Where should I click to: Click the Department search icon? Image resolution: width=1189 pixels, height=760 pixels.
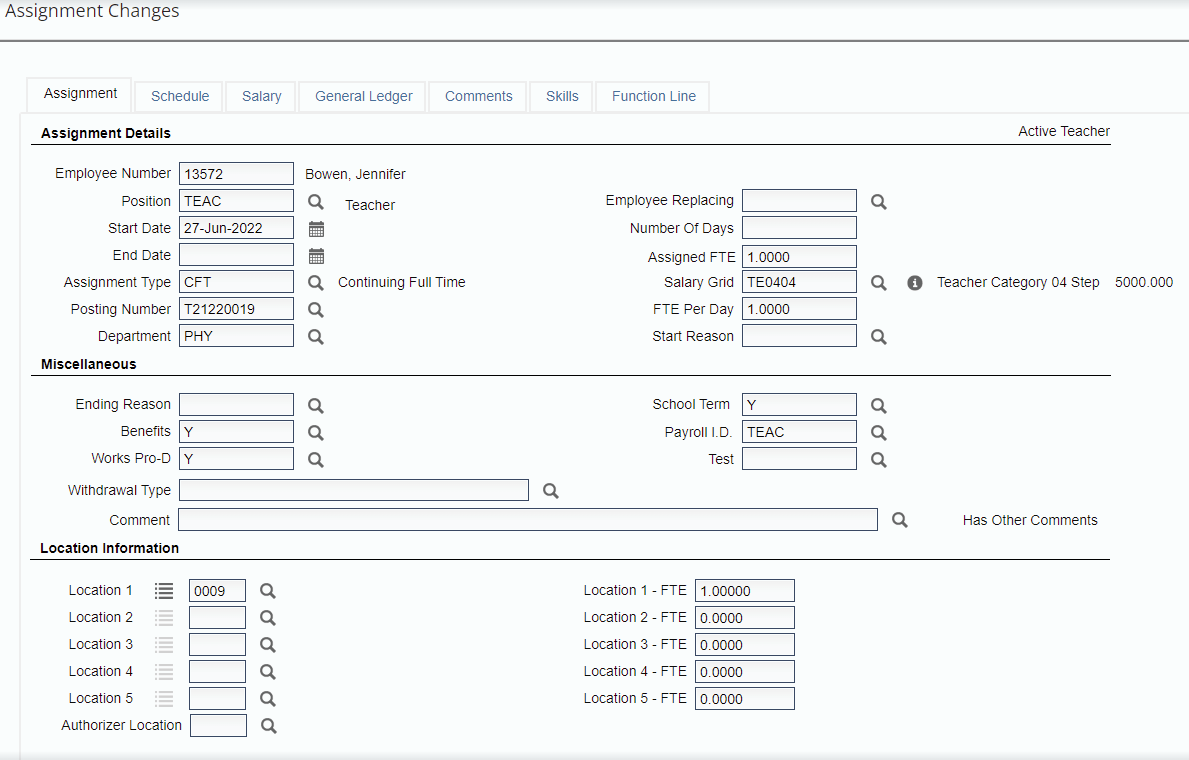(316, 337)
